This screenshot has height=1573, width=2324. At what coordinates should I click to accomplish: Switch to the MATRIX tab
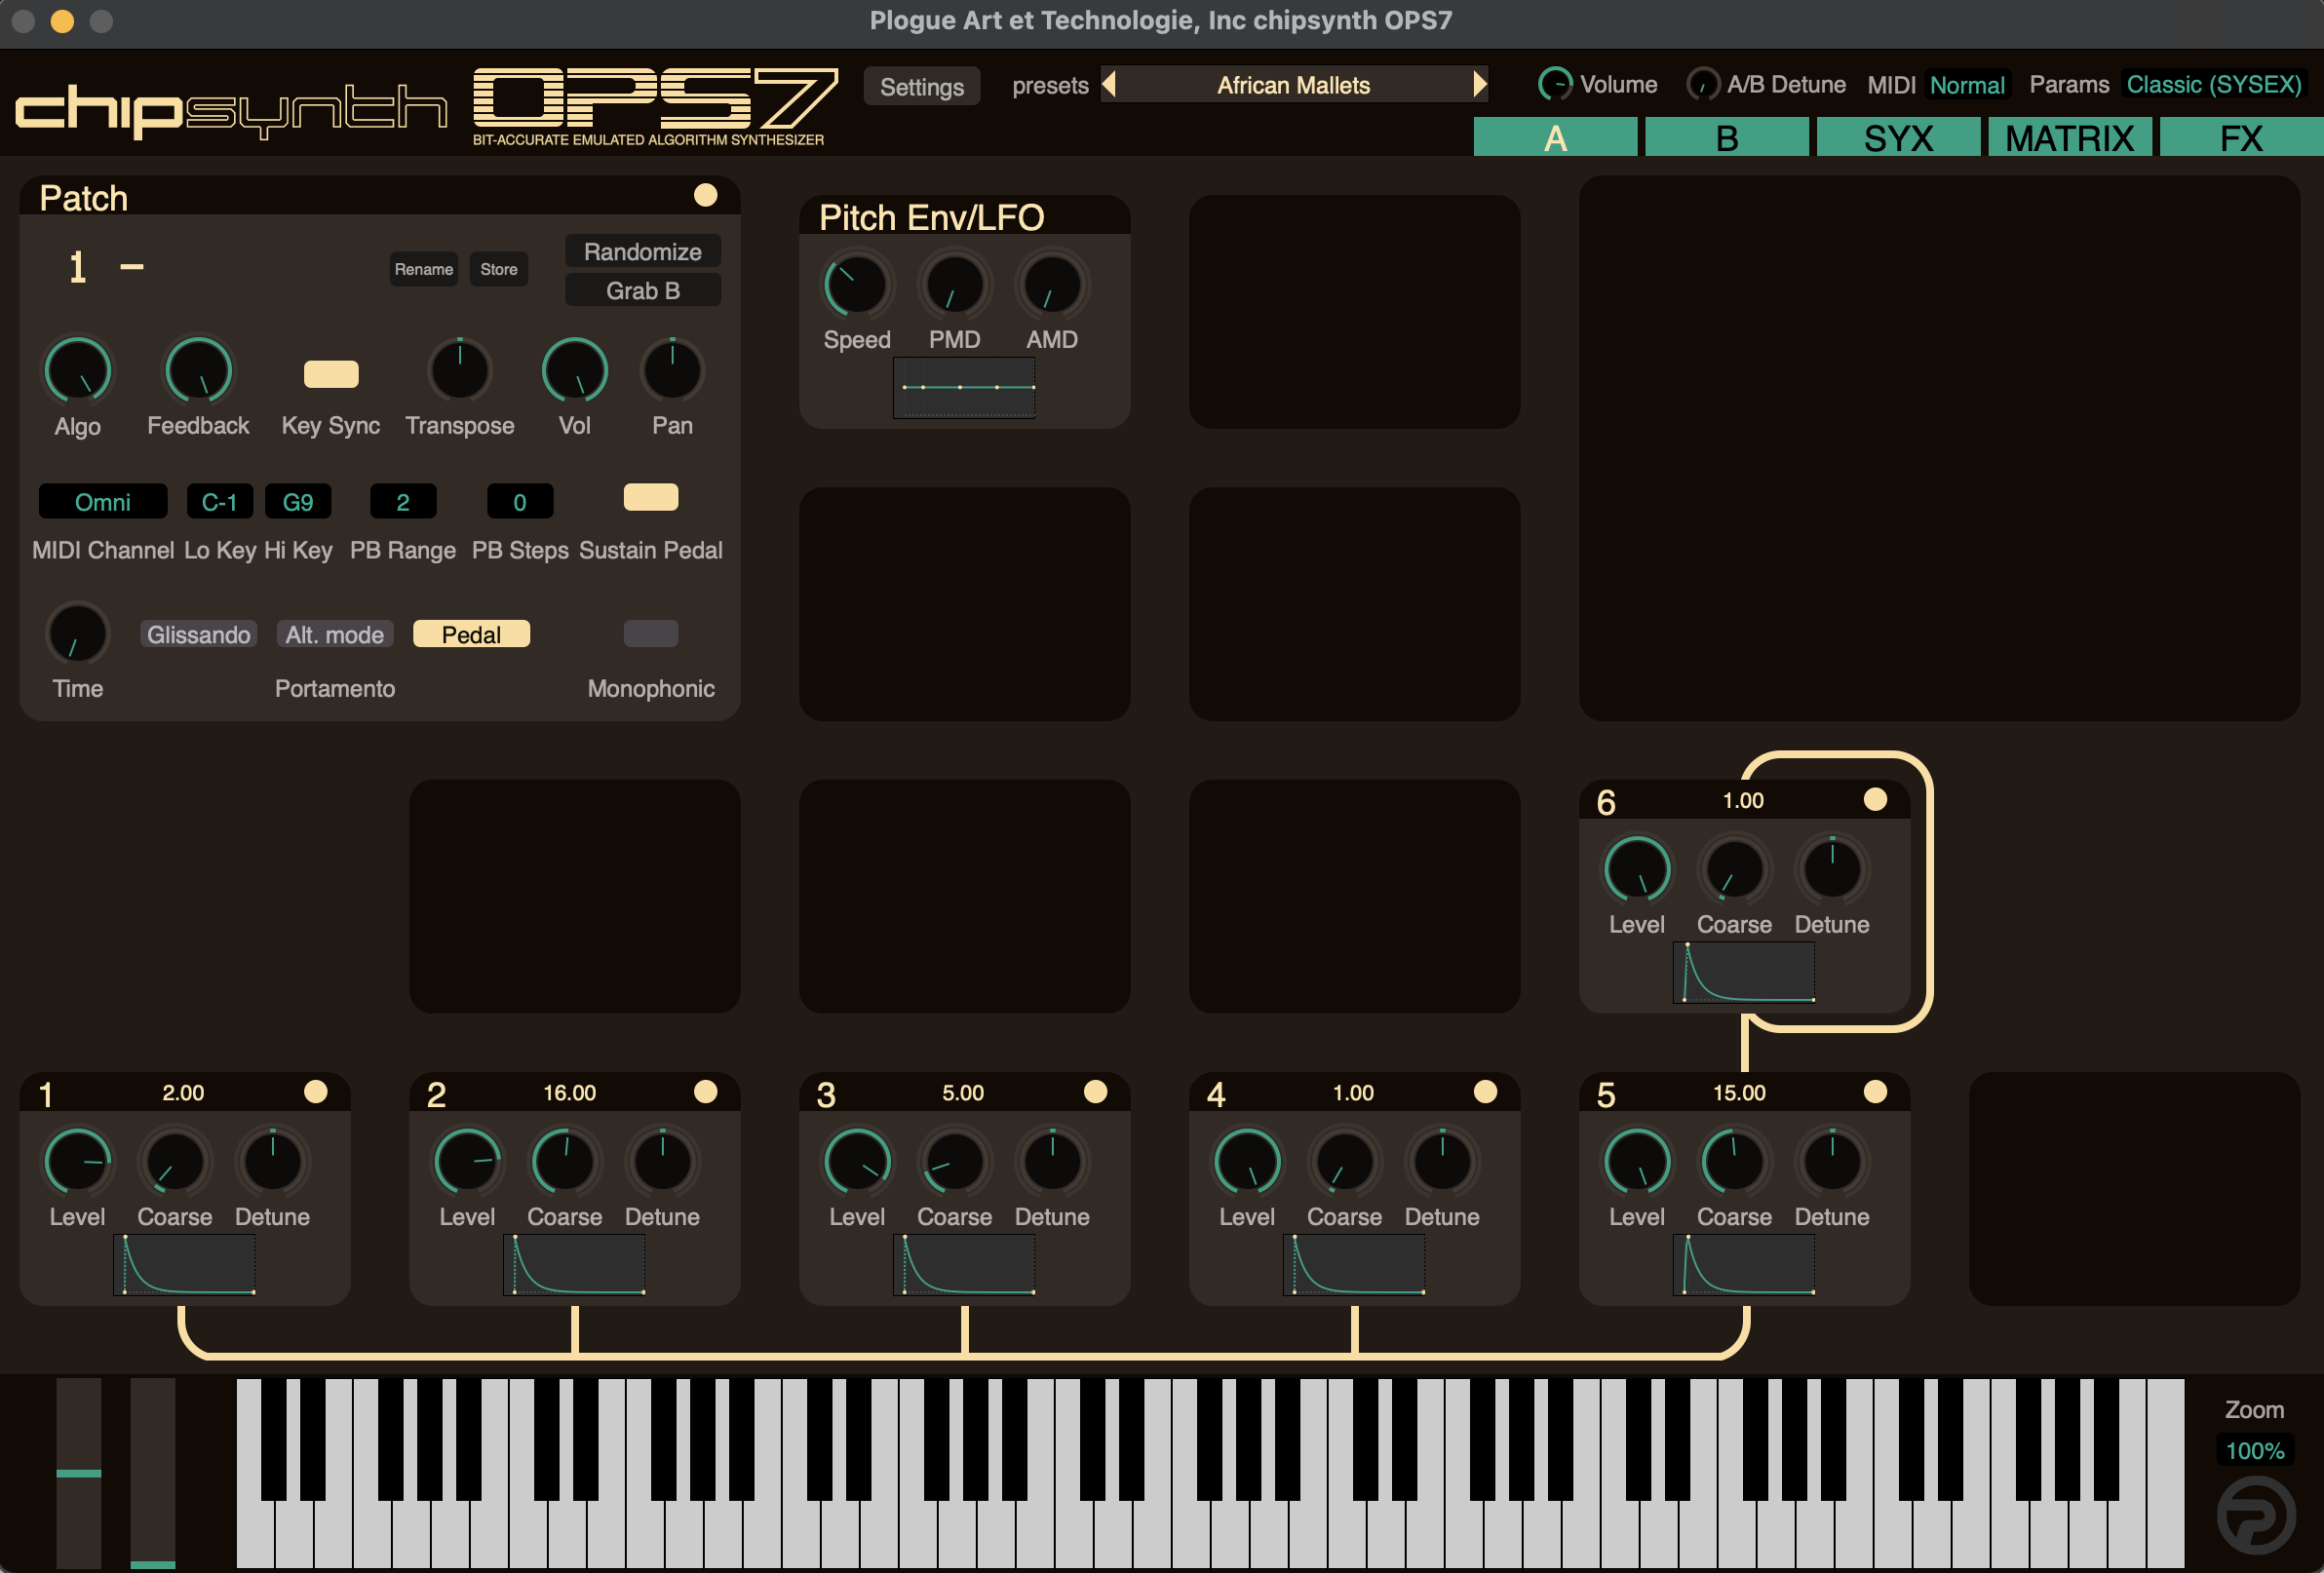2070,137
